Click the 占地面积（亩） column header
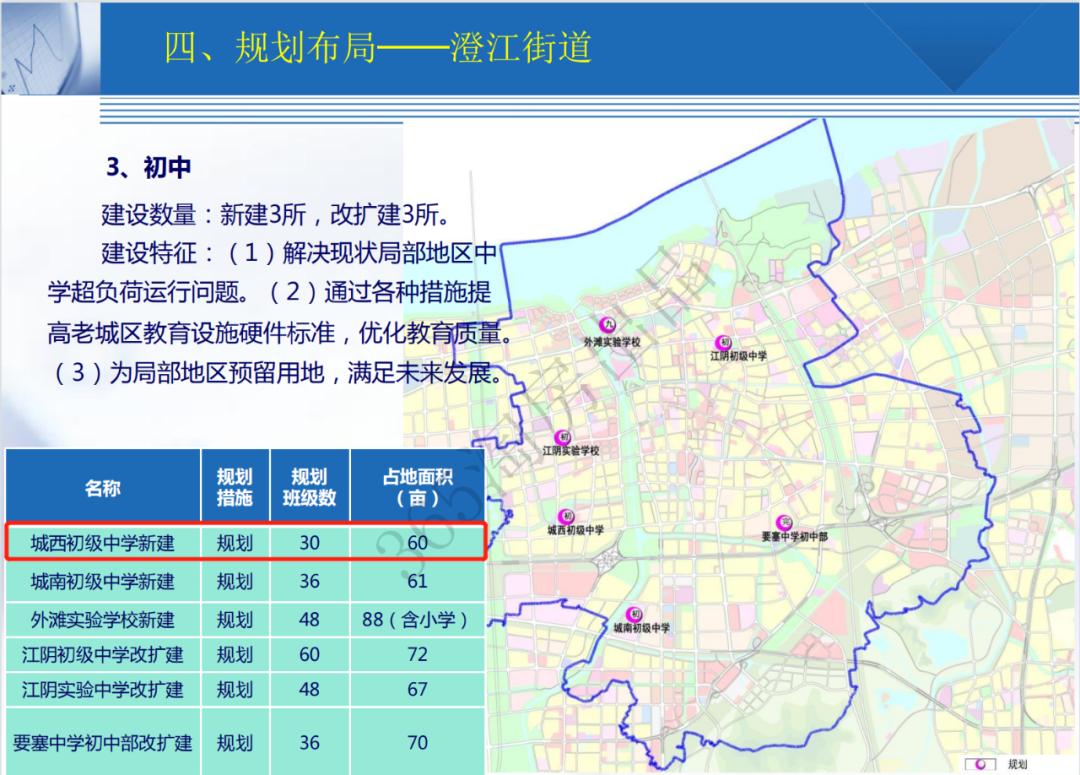The width and height of the screenshot is (1080, 775). coord(417,488)
